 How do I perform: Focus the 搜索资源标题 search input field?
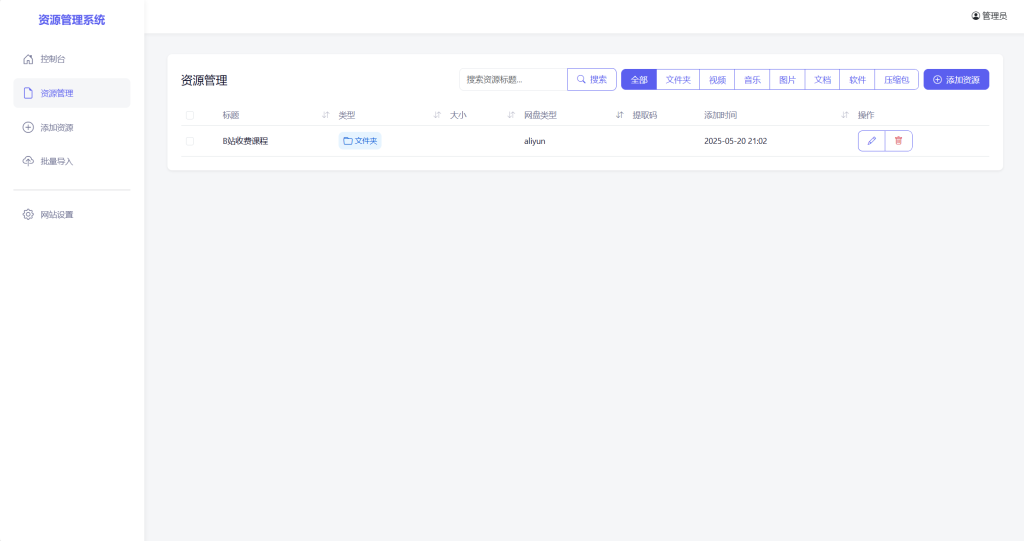point(513,80)
